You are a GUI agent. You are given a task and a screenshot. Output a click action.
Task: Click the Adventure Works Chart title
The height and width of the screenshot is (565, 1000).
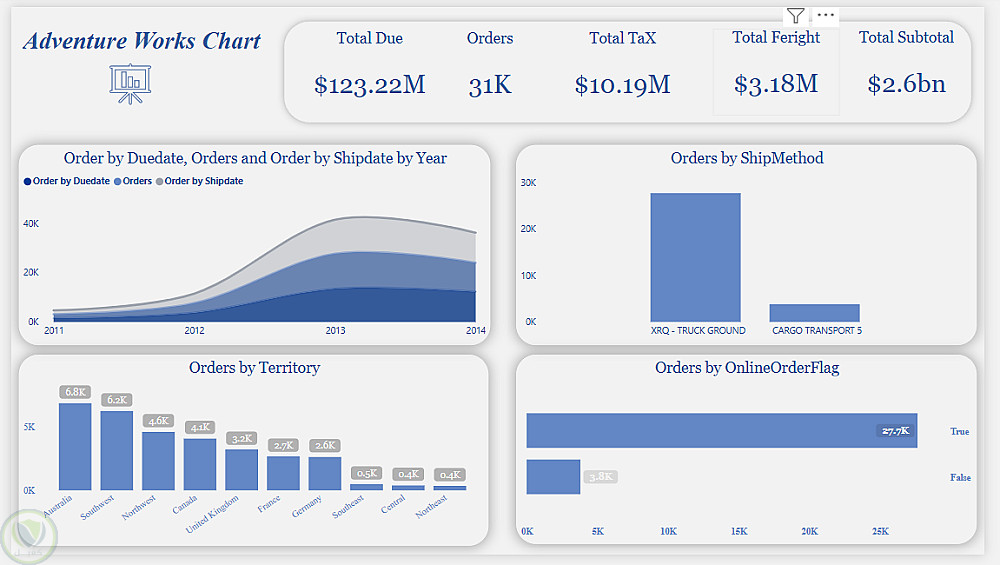(x=142, y=41)
